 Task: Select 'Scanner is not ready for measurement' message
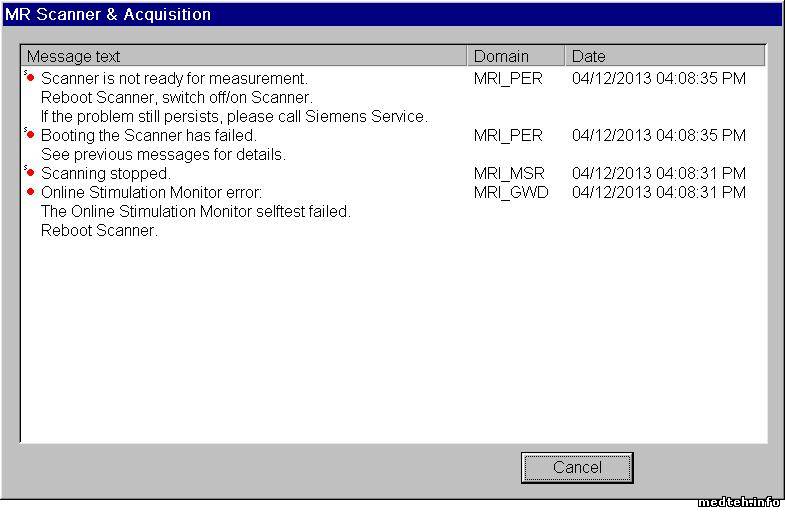(174, 78)
